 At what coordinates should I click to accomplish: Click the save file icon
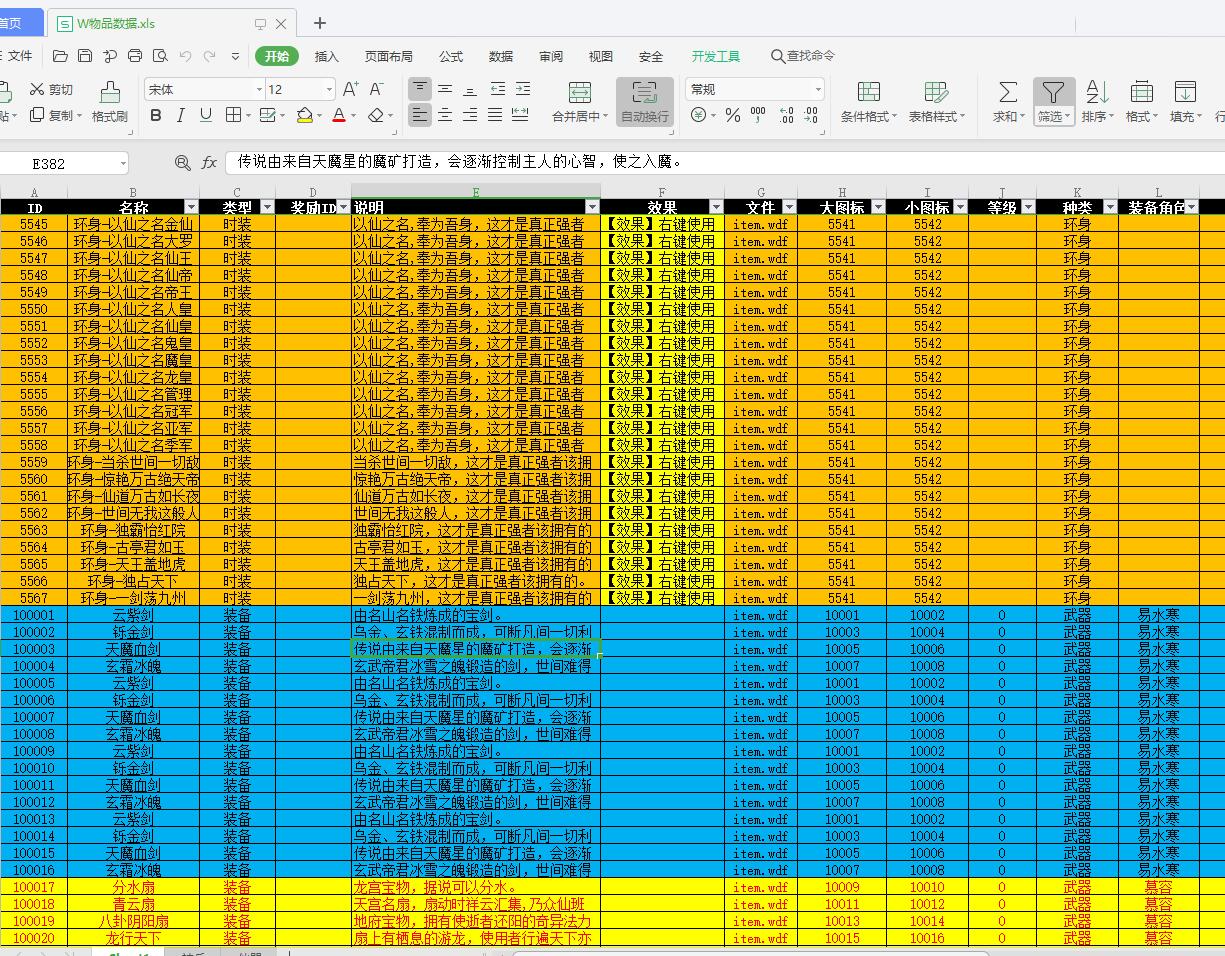[x=85, y=56]
